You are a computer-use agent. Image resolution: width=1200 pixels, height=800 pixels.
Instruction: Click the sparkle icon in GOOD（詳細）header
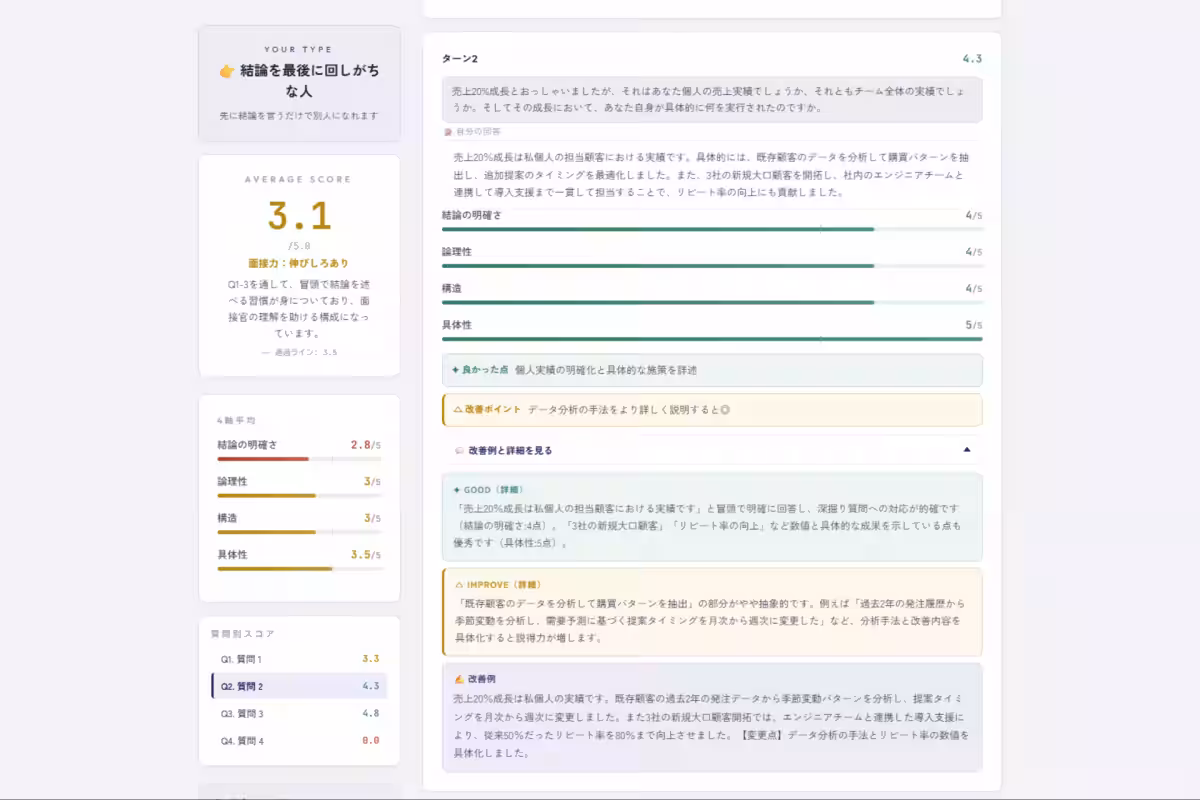coord(457,491)
